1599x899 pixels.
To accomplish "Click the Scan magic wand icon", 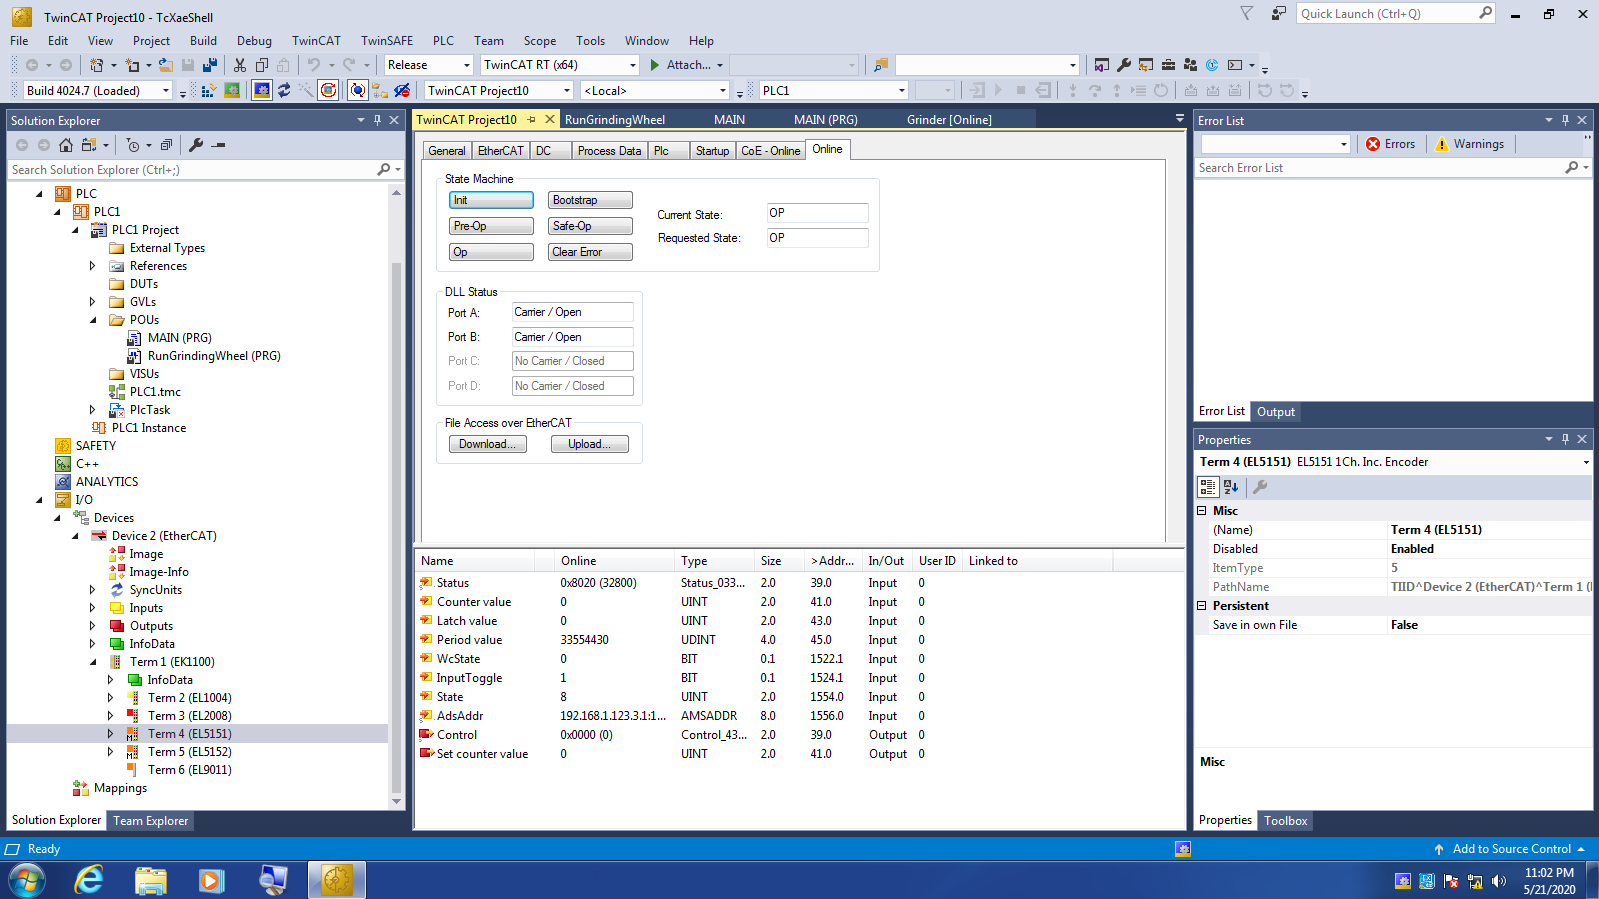I will (305, 91).
